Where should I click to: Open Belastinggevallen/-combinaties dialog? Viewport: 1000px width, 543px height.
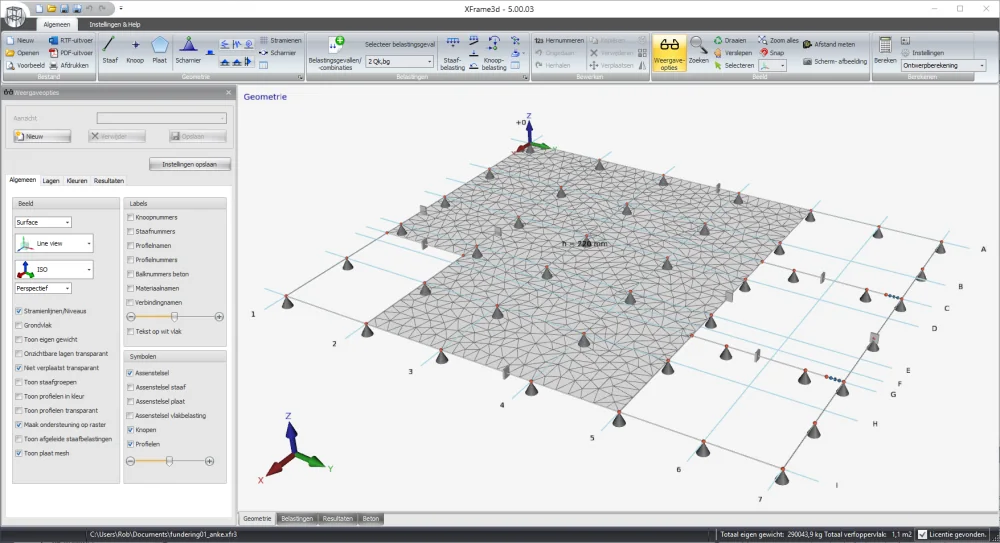click(x=335, y=53)
